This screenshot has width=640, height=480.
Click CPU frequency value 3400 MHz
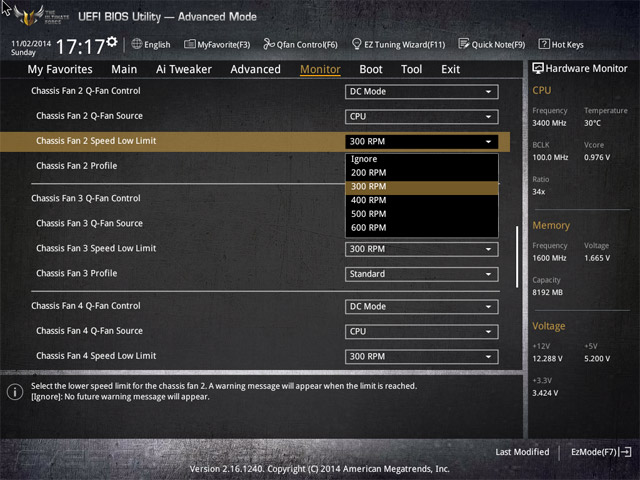tap(549, 123)
